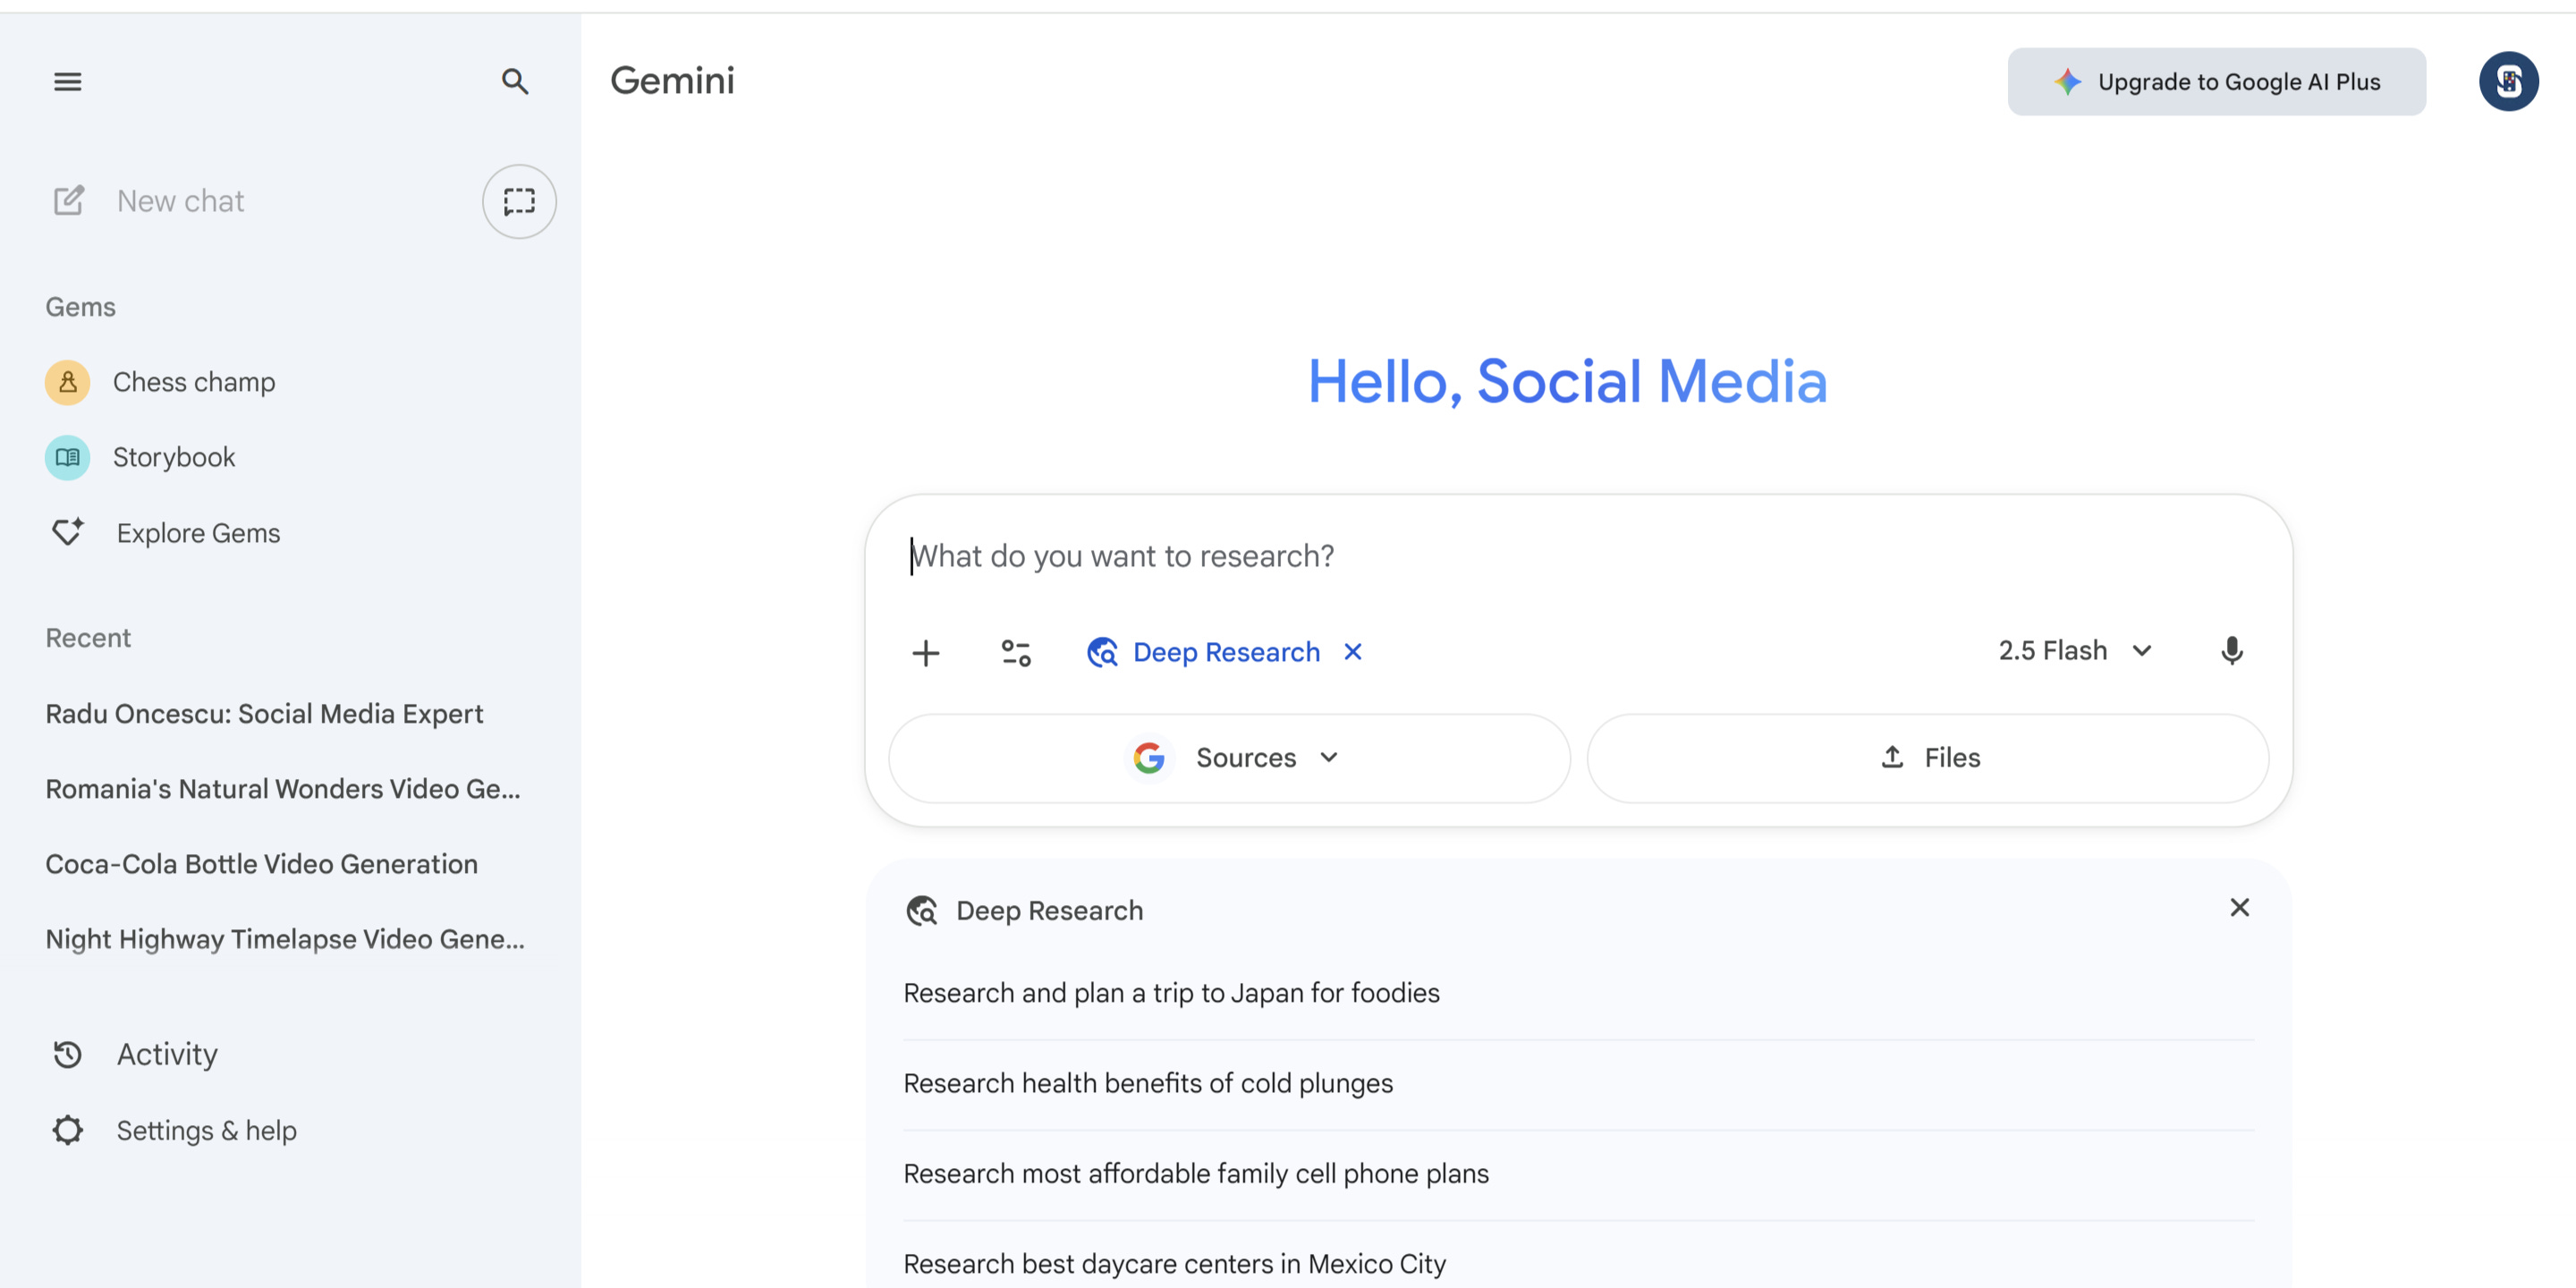Activate the microphone voice input
This screenshot has height=1288, width=2576.
pos(2231,651)
